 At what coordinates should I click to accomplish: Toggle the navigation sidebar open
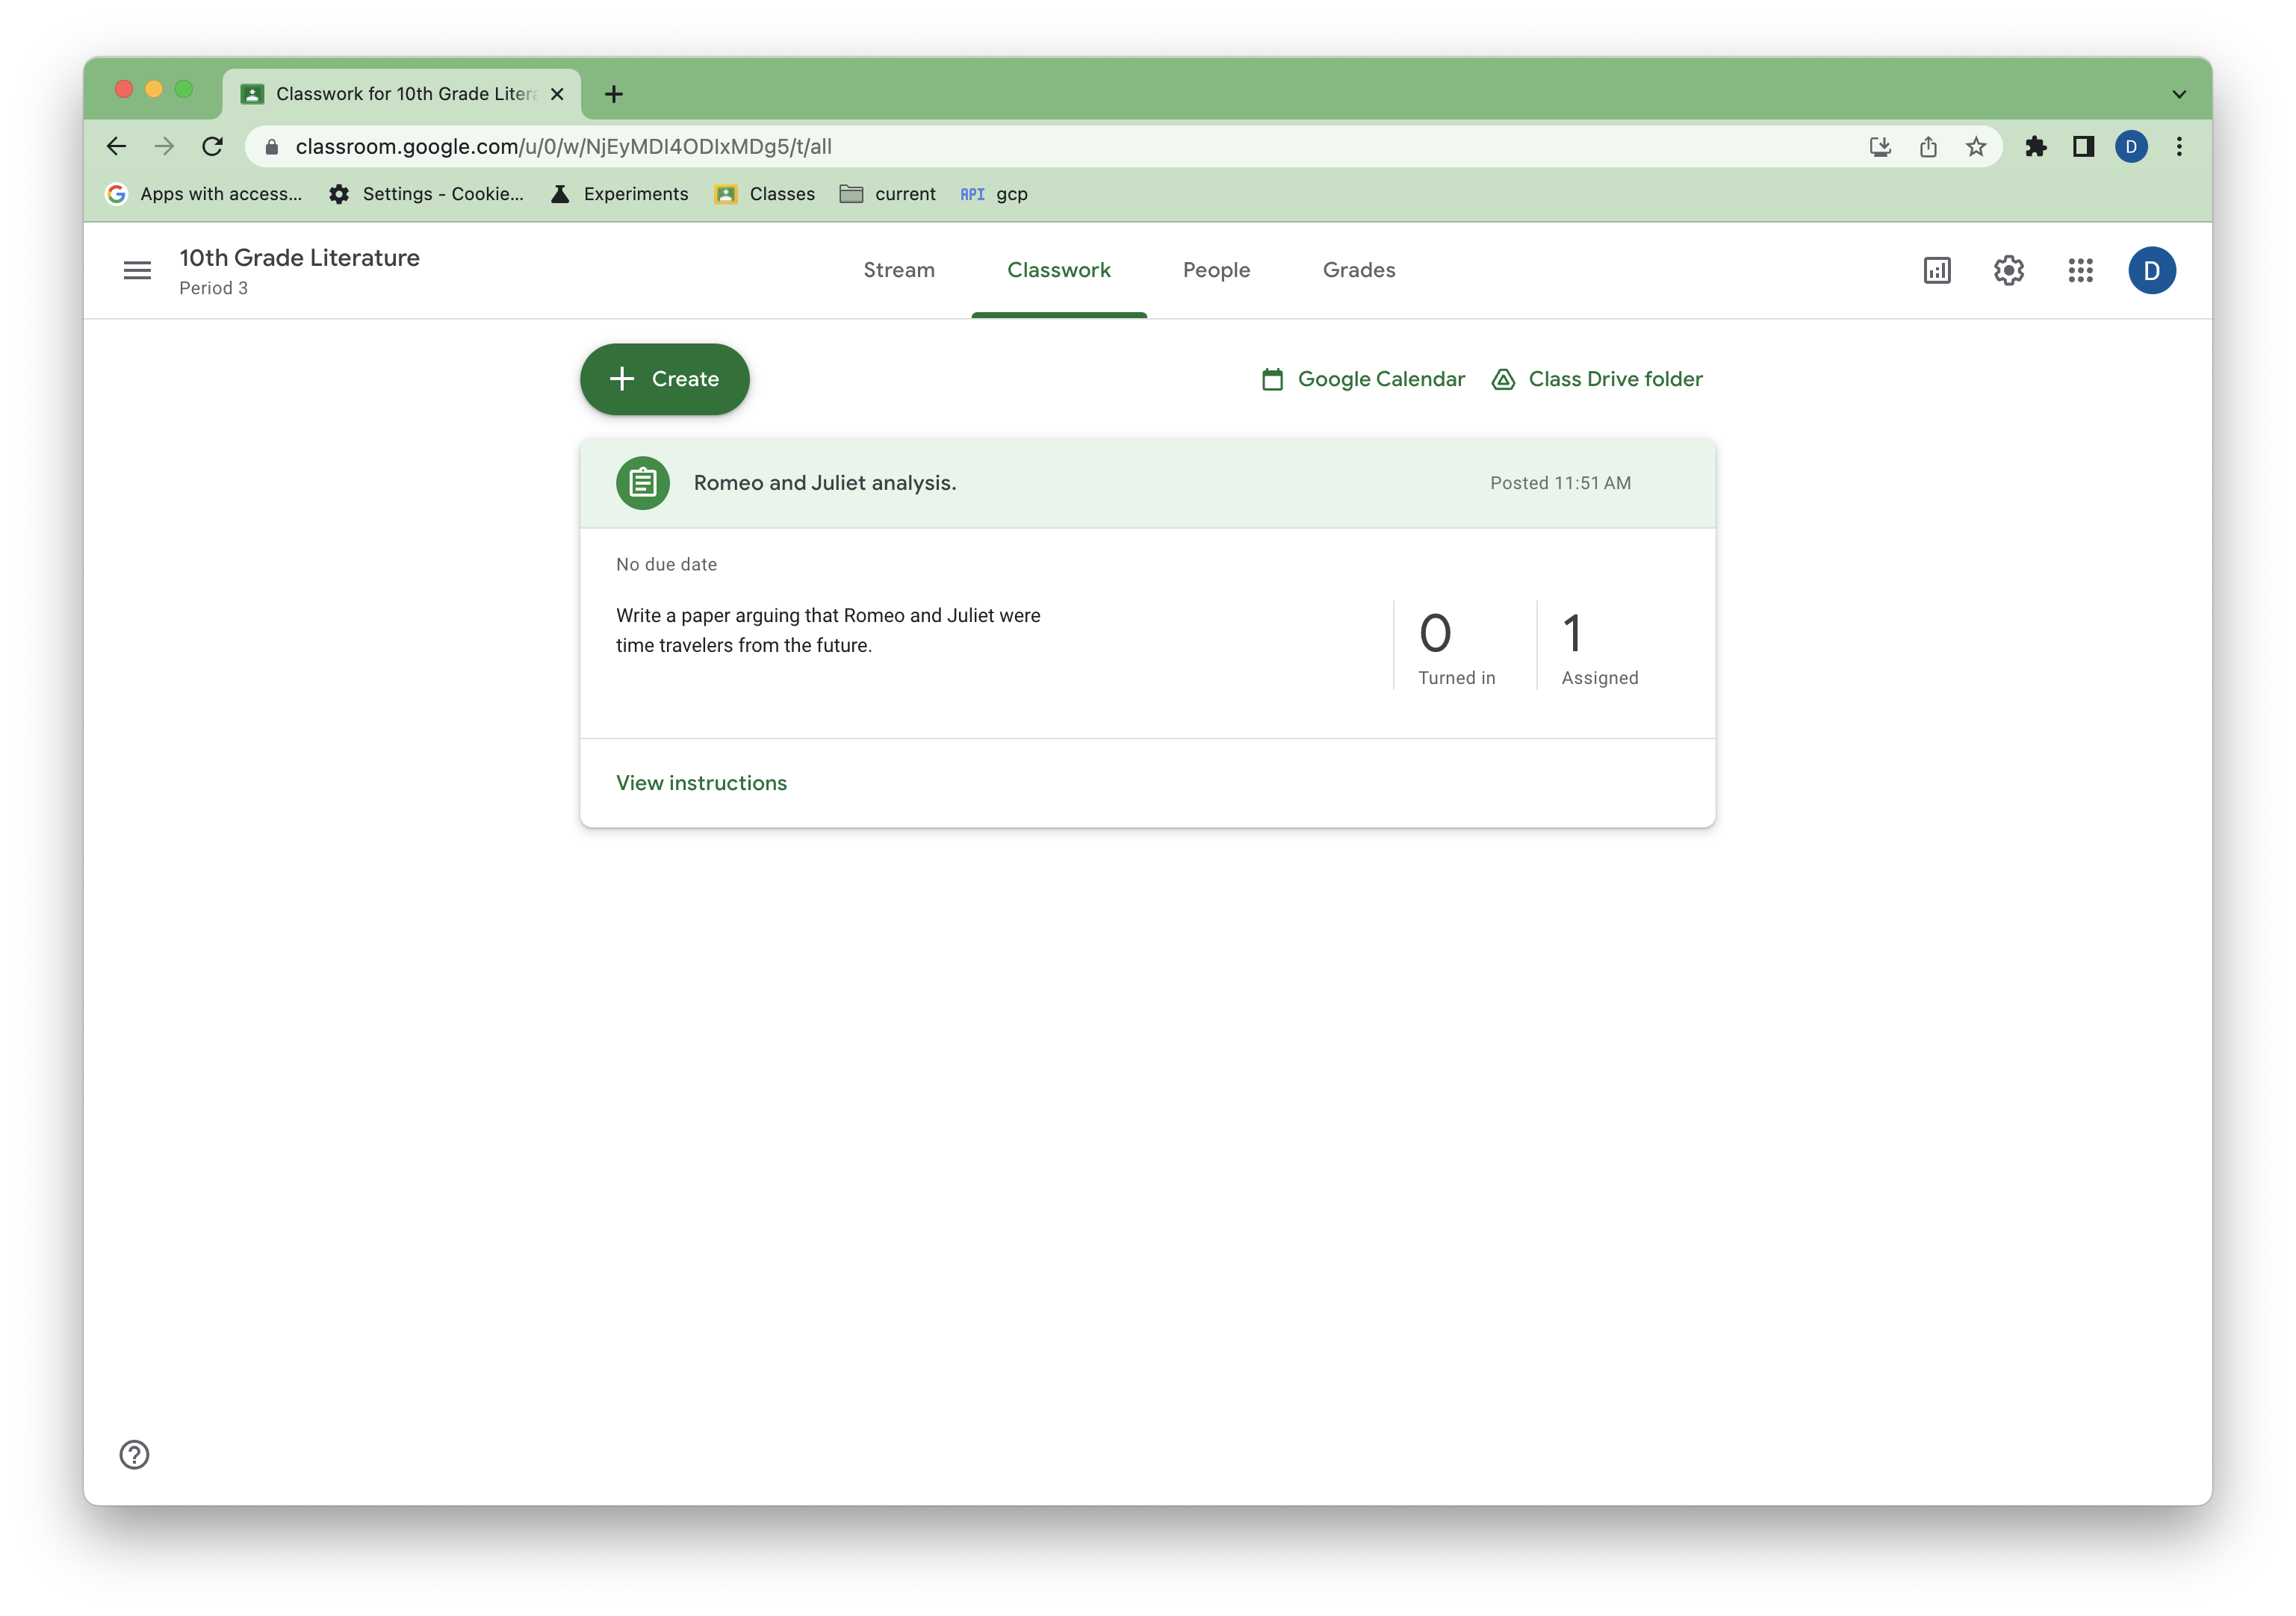coord(138,270)
